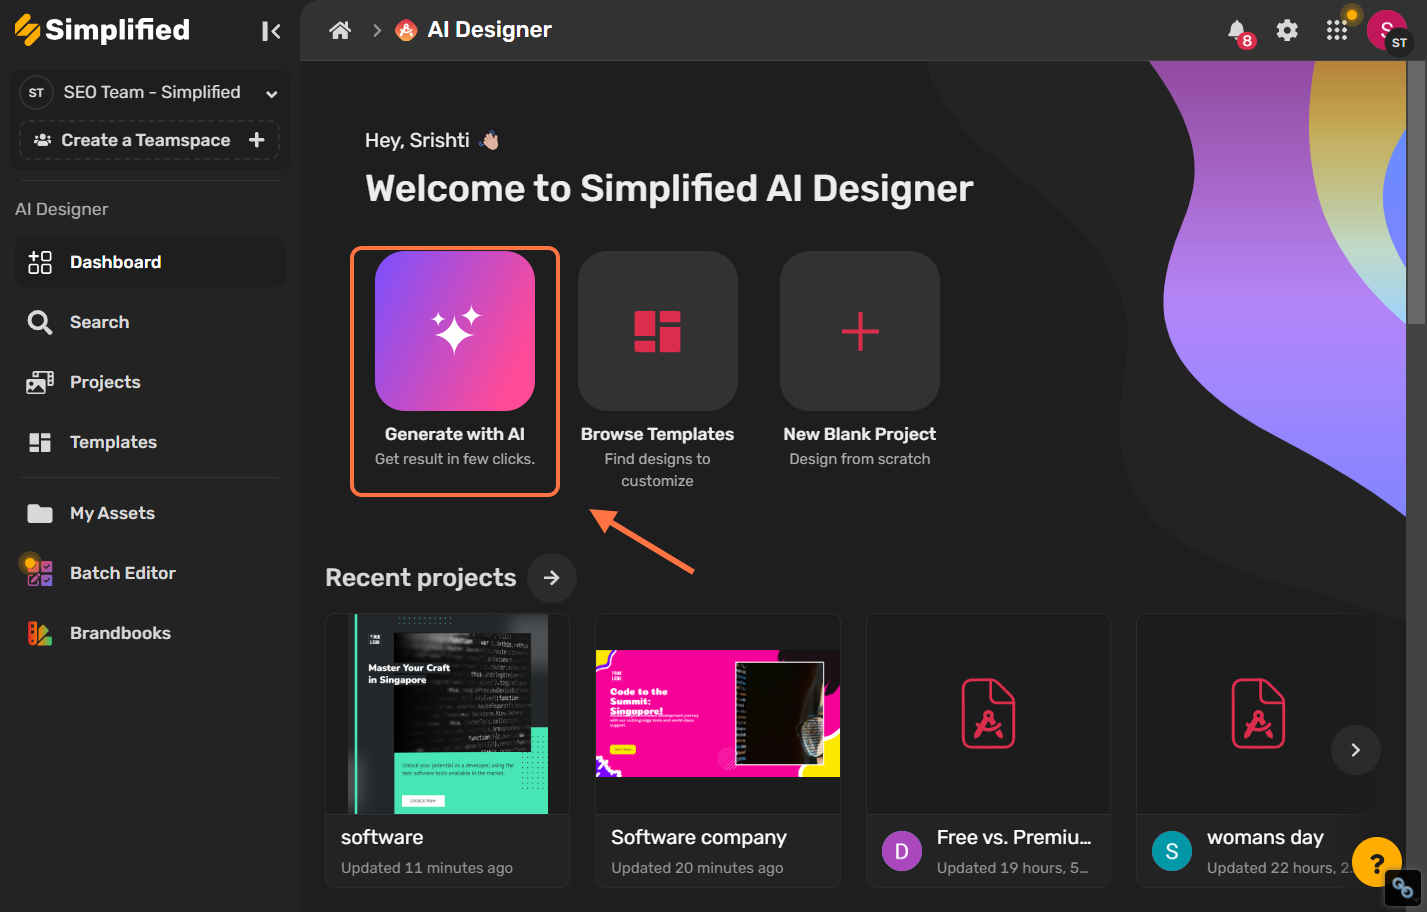Click the AI Designer breadcrumb icon
The height and width of the screenshot is (912, 1427).
(x=406, y=30)
